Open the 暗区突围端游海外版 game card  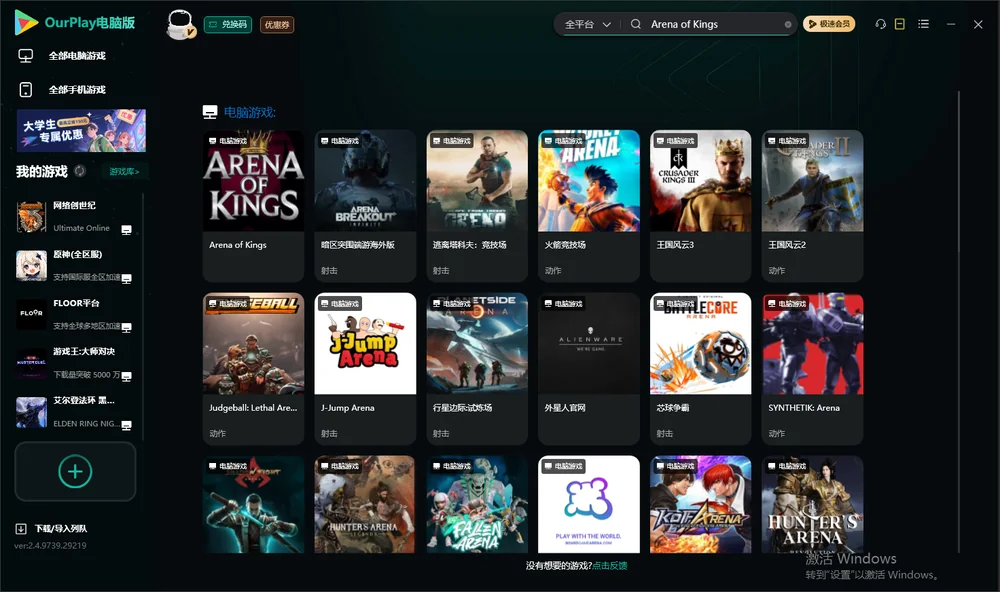365,205
